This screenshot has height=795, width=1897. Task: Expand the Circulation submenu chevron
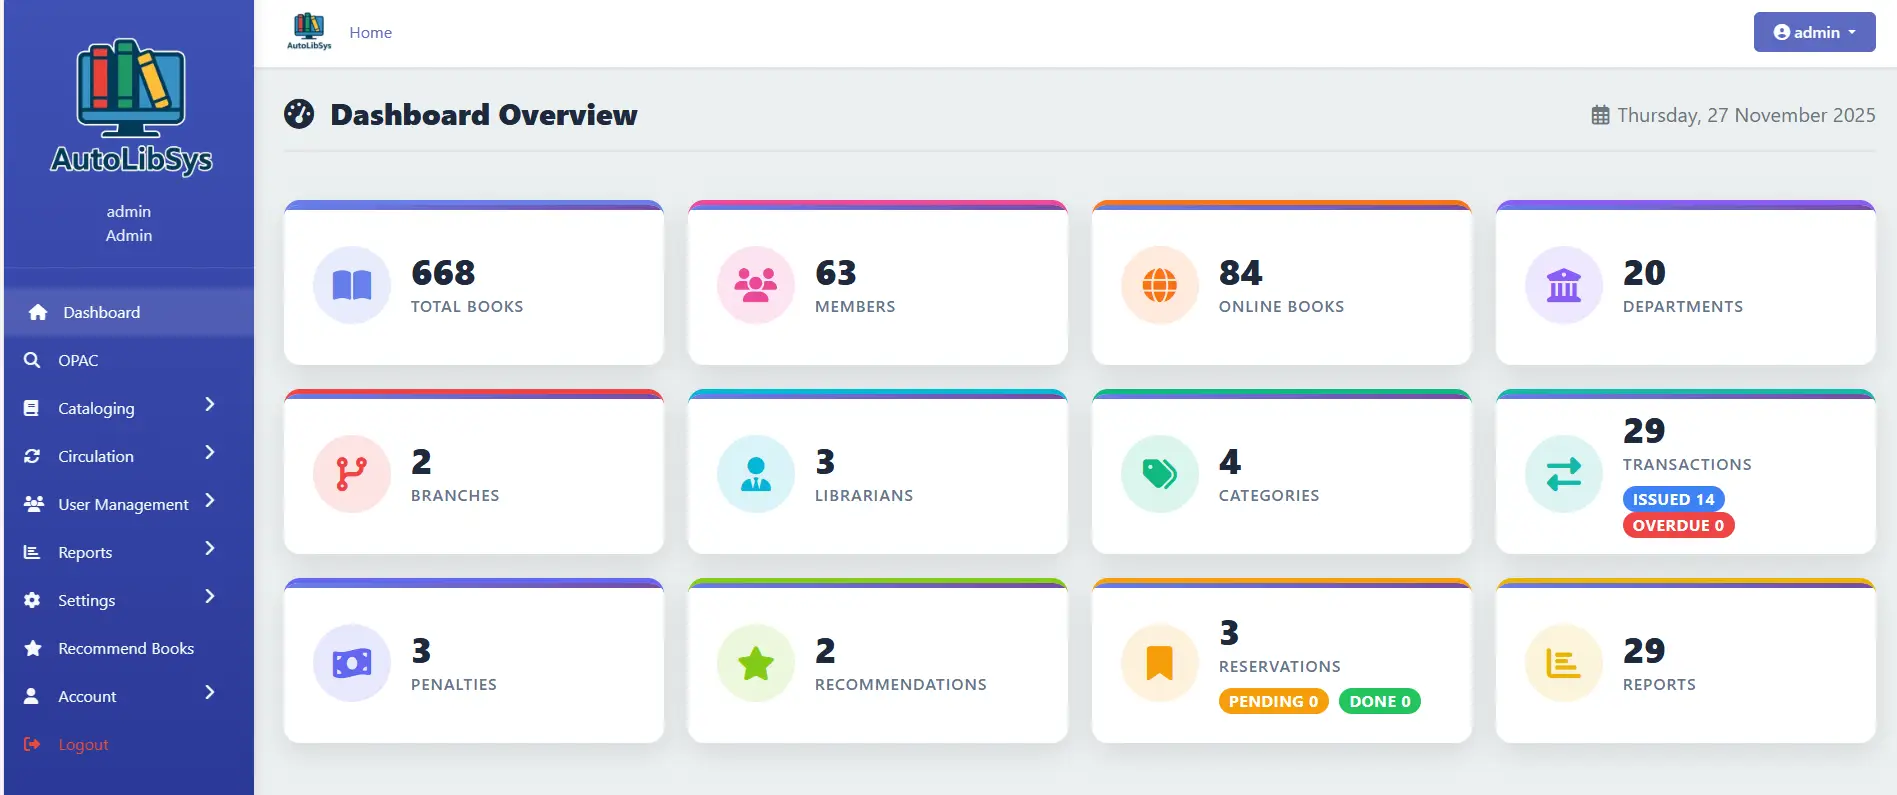[209, 453]
